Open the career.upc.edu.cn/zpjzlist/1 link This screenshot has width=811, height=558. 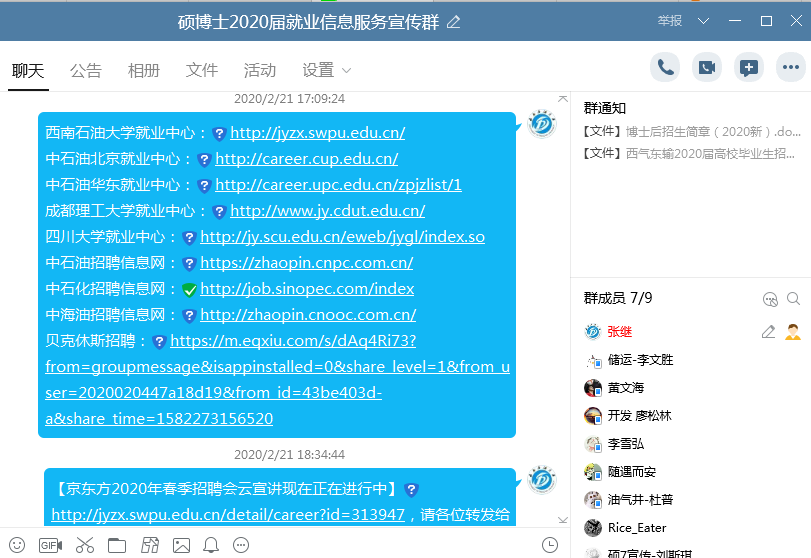338,185
